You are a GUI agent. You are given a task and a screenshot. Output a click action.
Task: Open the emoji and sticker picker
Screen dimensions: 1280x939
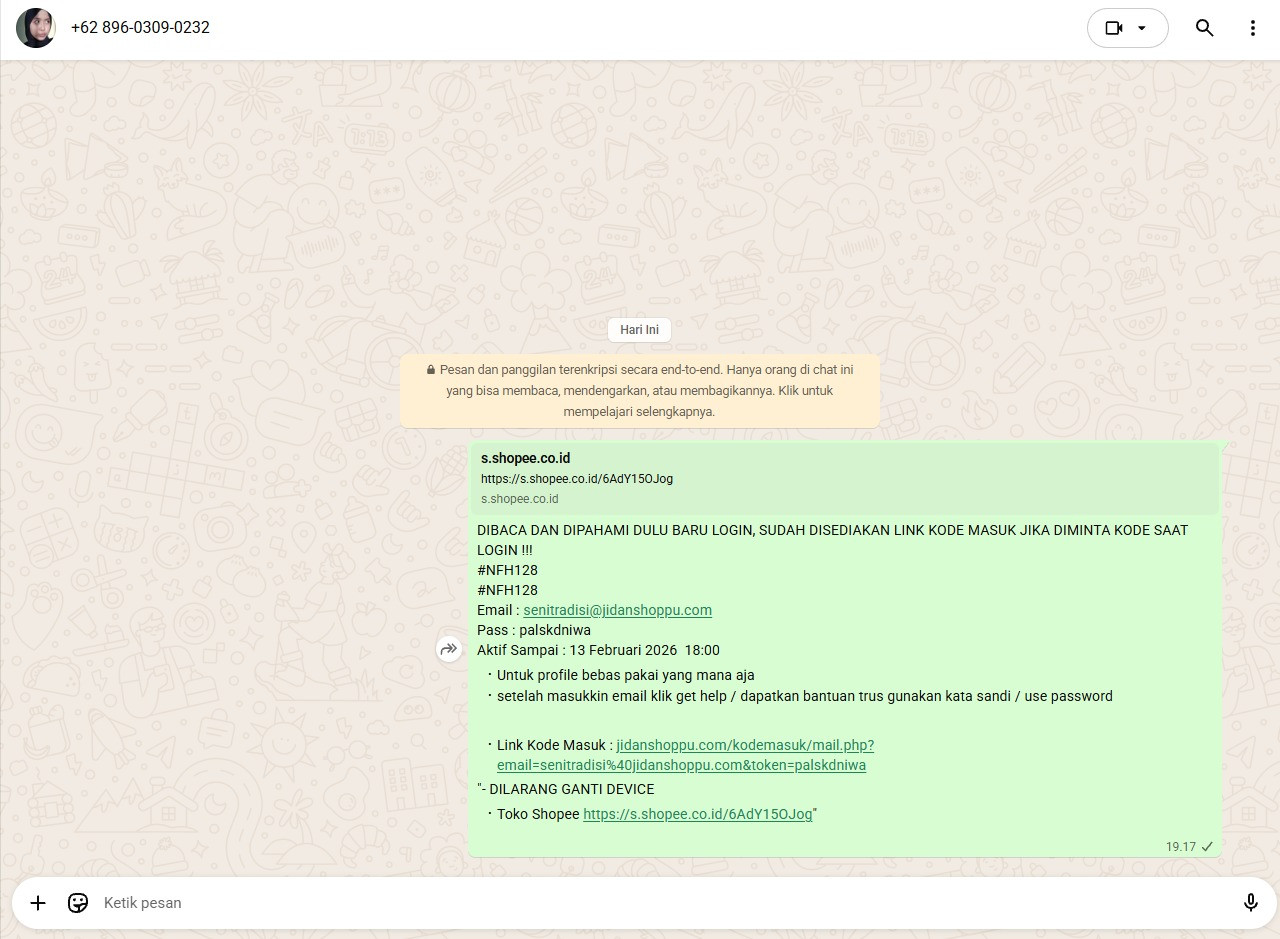click(x=78, y=903)
